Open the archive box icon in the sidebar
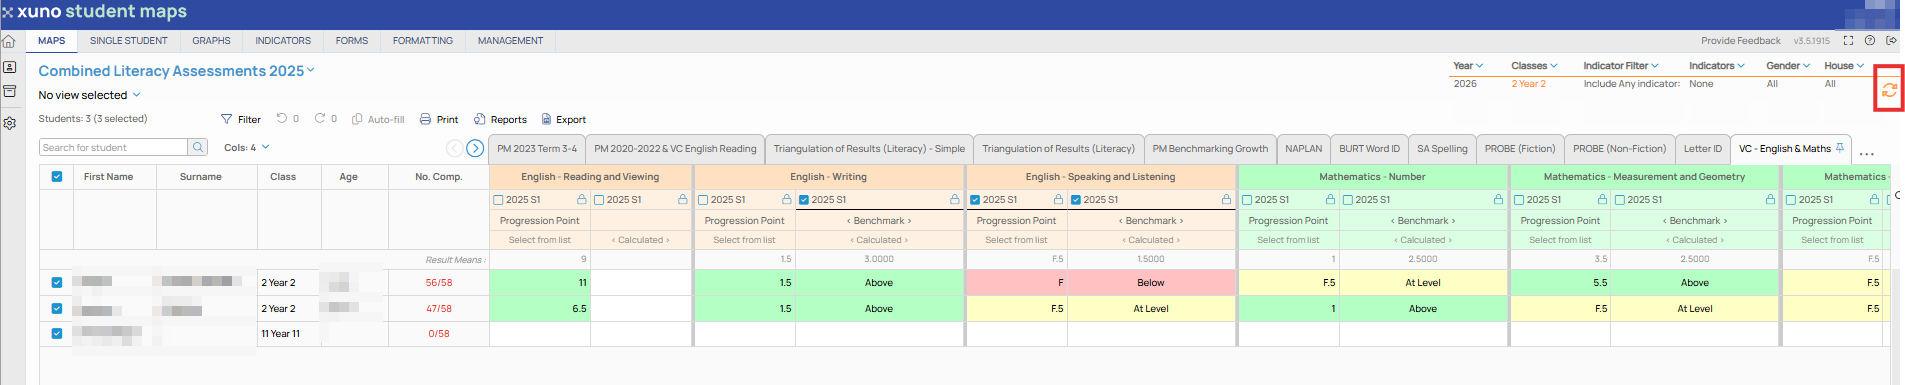 pyautogui.click(x=9, y=91)
